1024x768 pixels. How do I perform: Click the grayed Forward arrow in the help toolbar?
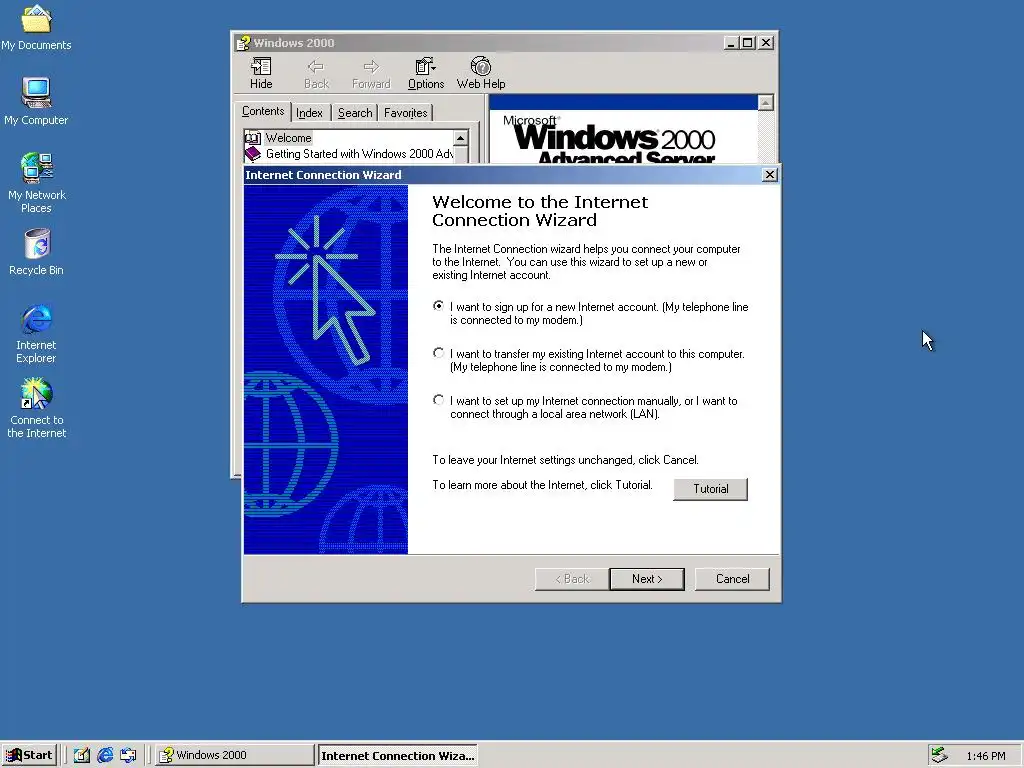click(371, 73)
